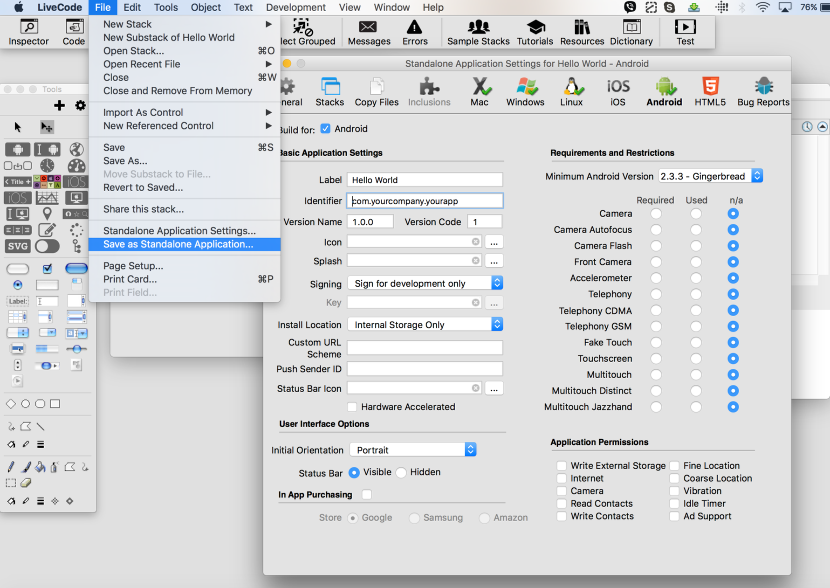
Task: Open the Tools palette gear settings
Action: coord(80,105)
